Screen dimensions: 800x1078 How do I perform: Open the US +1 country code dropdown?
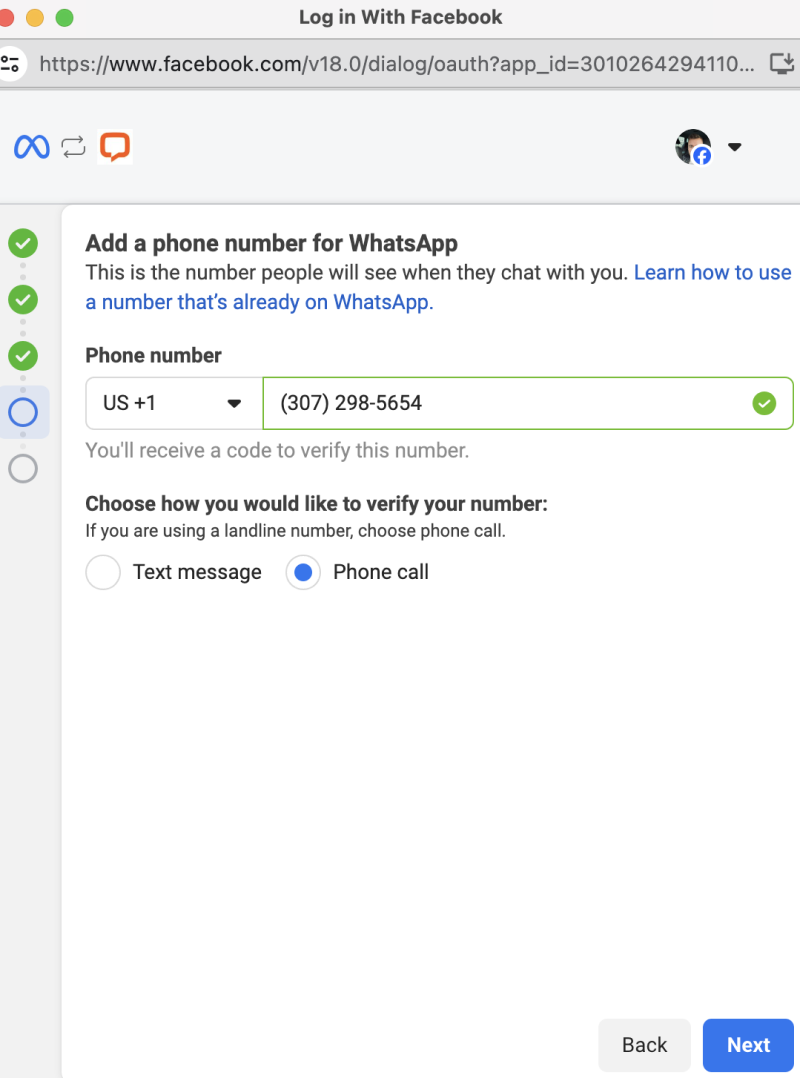[174, 403]
